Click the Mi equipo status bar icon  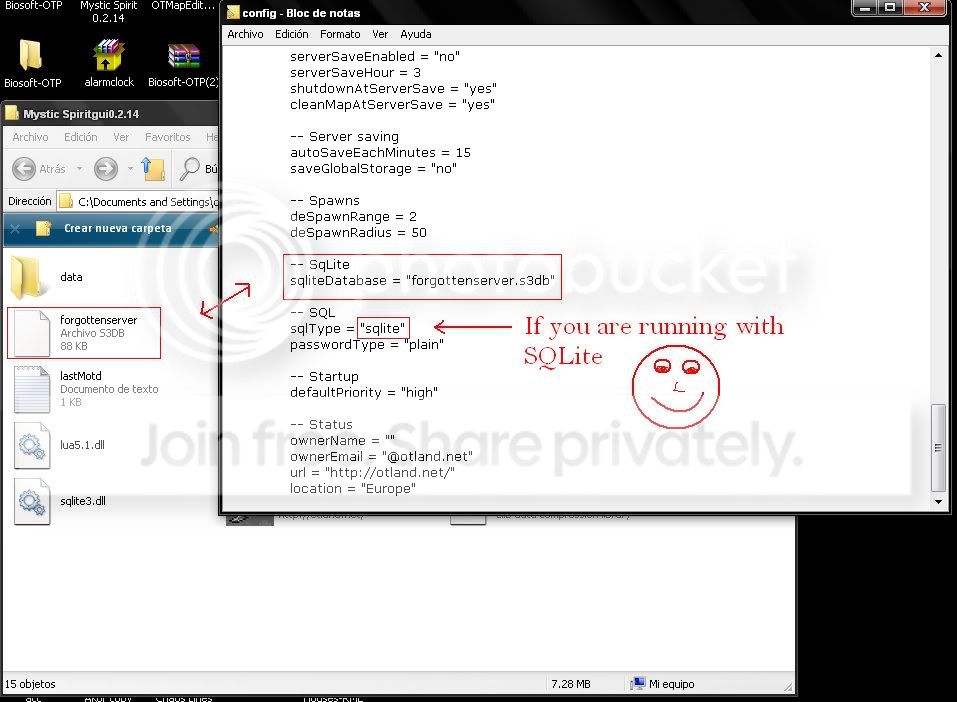pos(638,684)
